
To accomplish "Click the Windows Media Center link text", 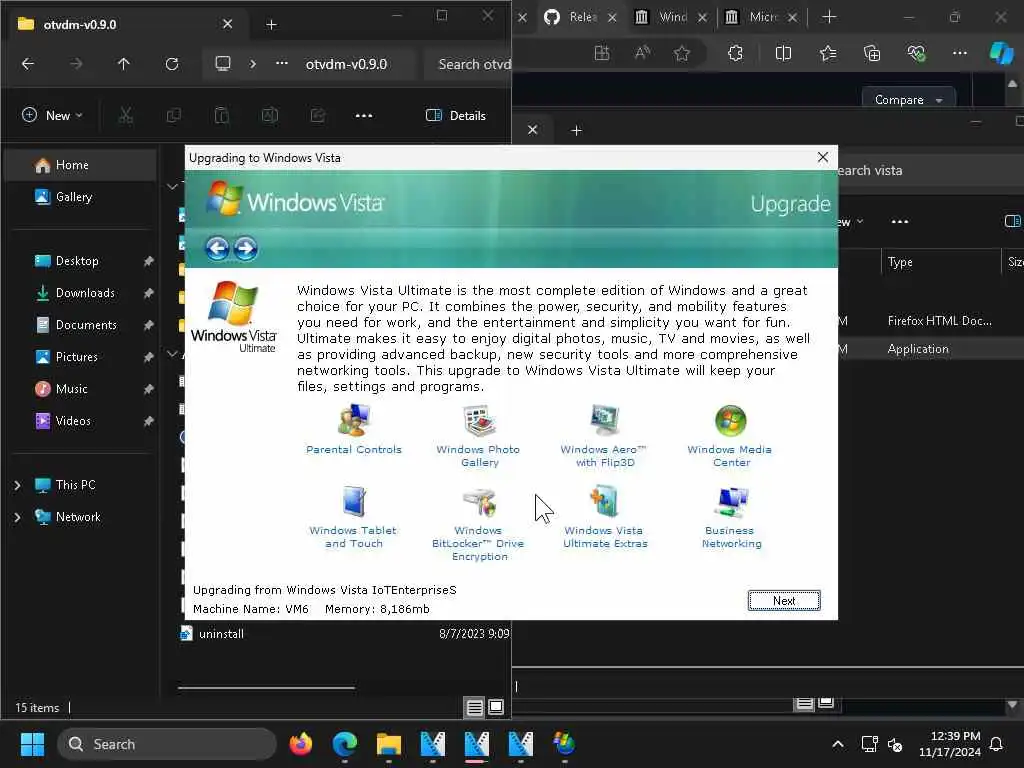I will point(730,456).
